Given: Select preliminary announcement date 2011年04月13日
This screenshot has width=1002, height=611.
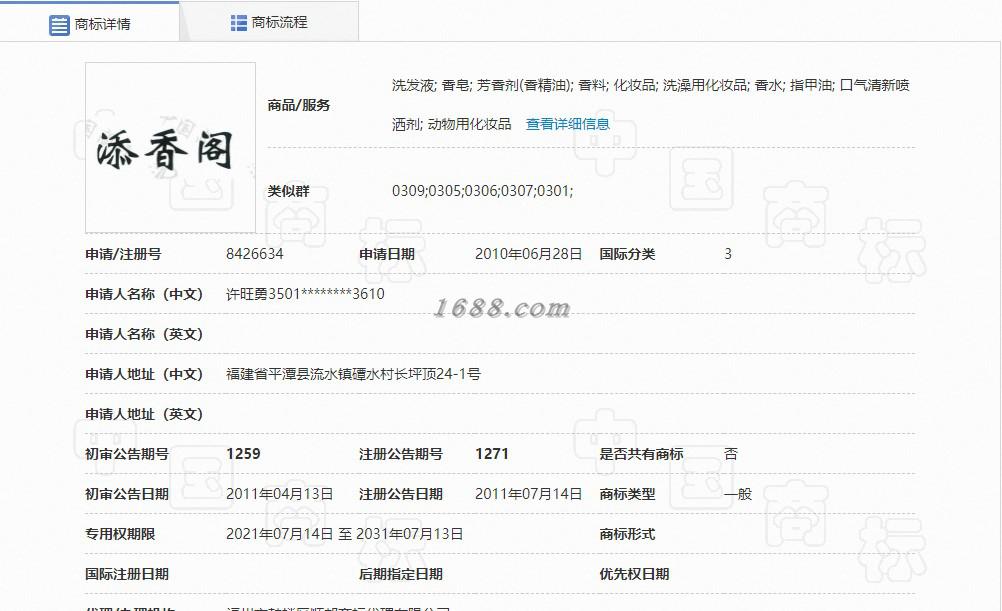Looking at the screenshot, I should pos(279,494).
